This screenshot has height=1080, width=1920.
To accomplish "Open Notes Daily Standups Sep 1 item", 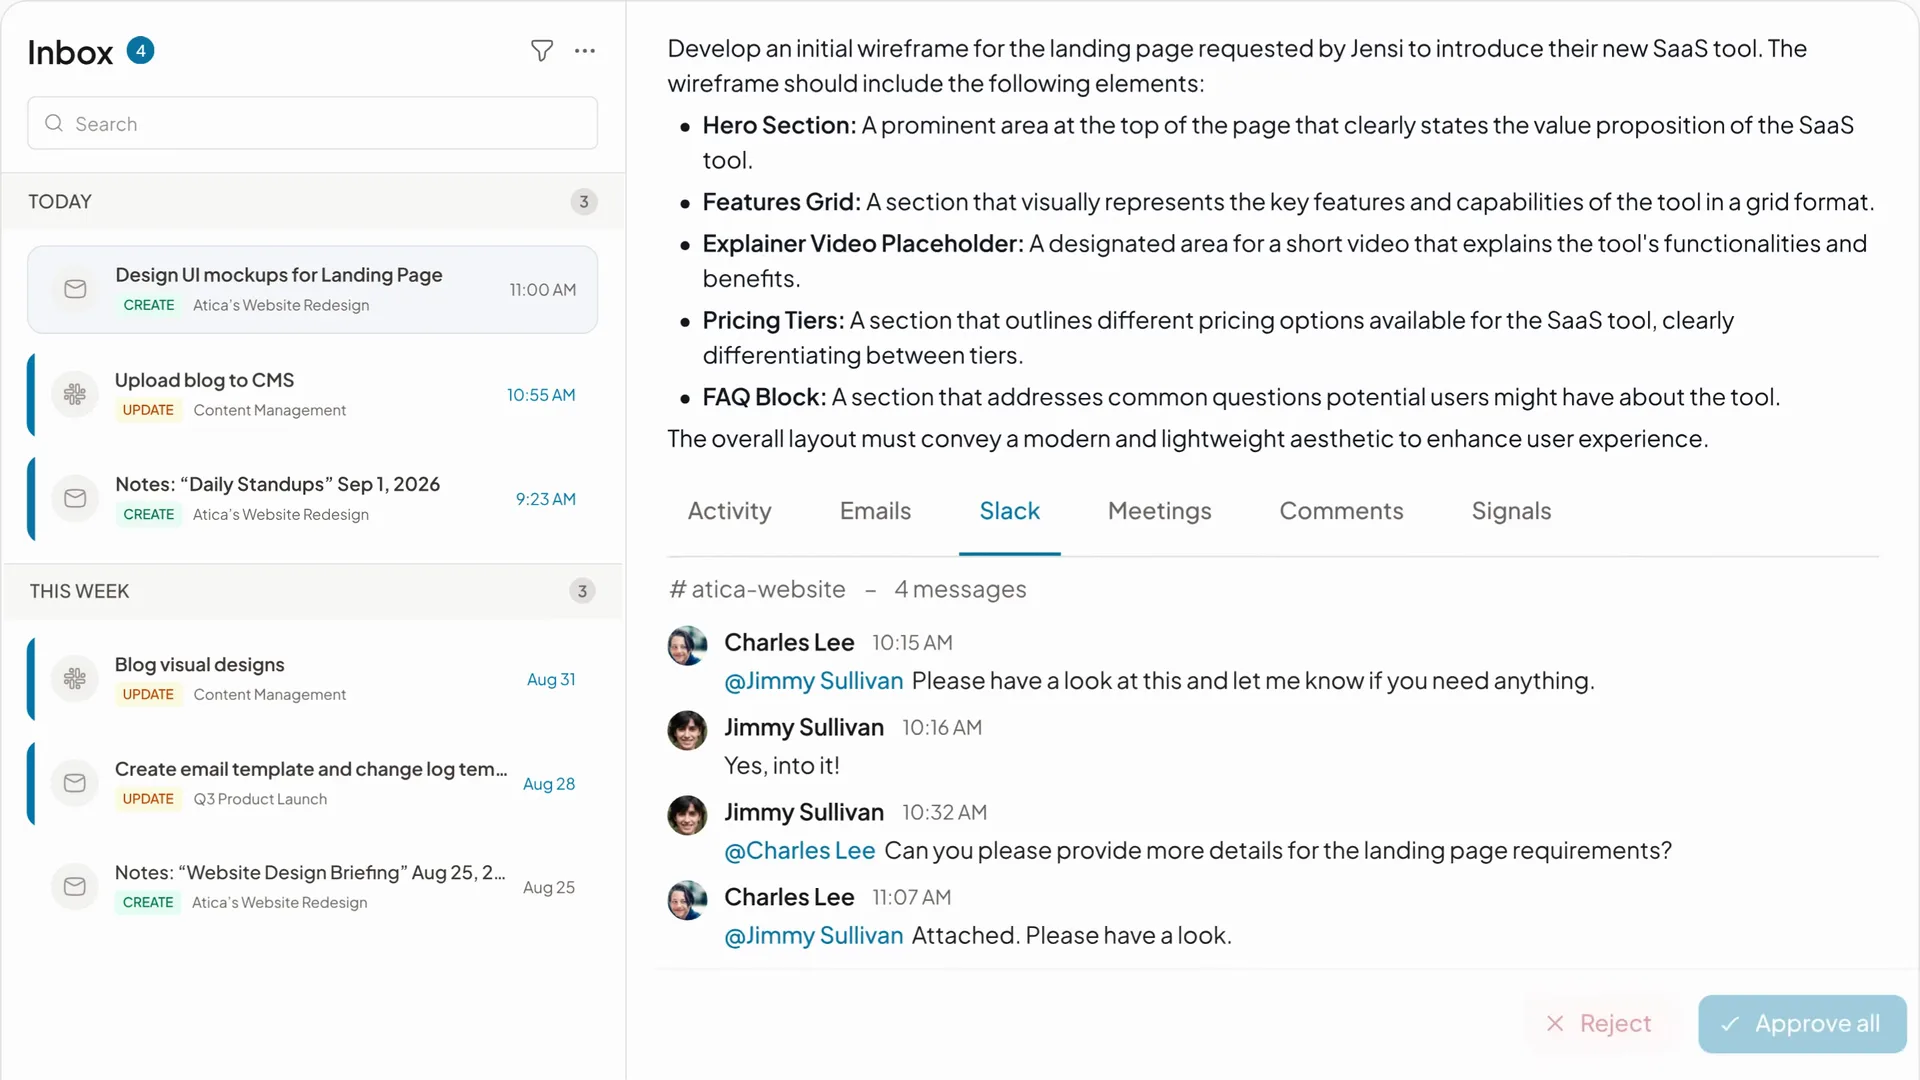I will [312, 498].
